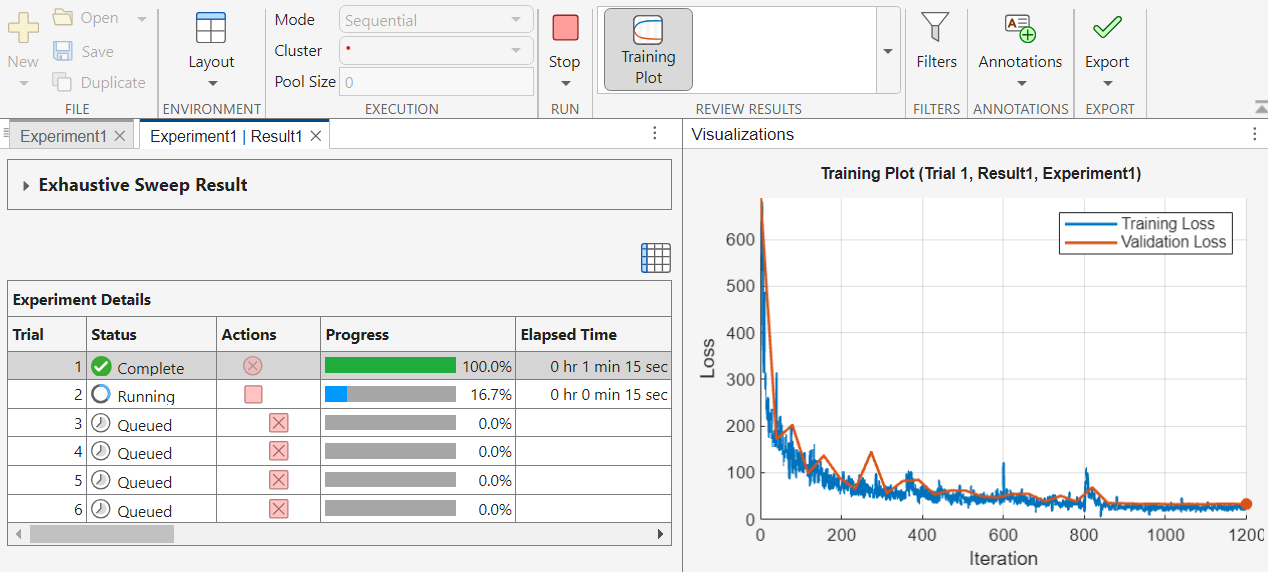Viewport: 1268px width, 572px height.
Task: Open the Filters funnel tool
Action: 936,42
